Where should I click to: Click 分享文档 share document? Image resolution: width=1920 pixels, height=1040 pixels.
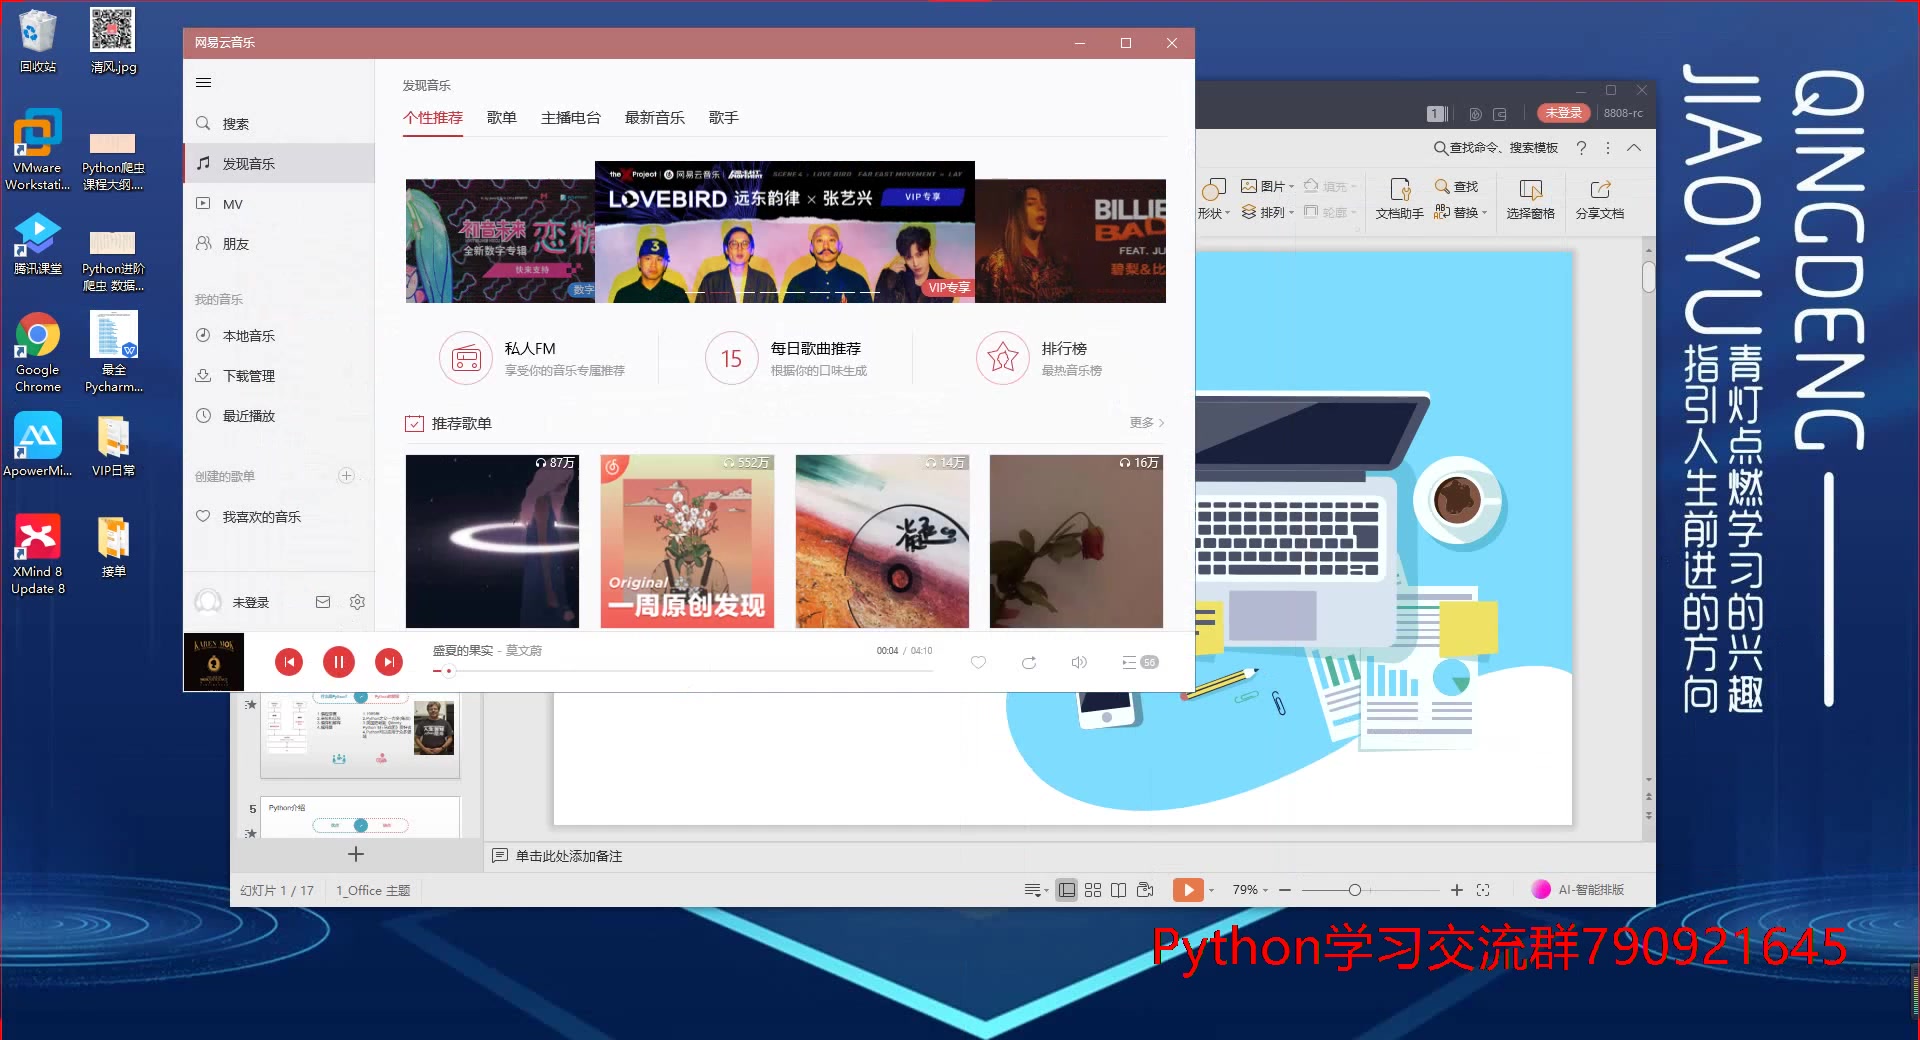click(1600, 200)
